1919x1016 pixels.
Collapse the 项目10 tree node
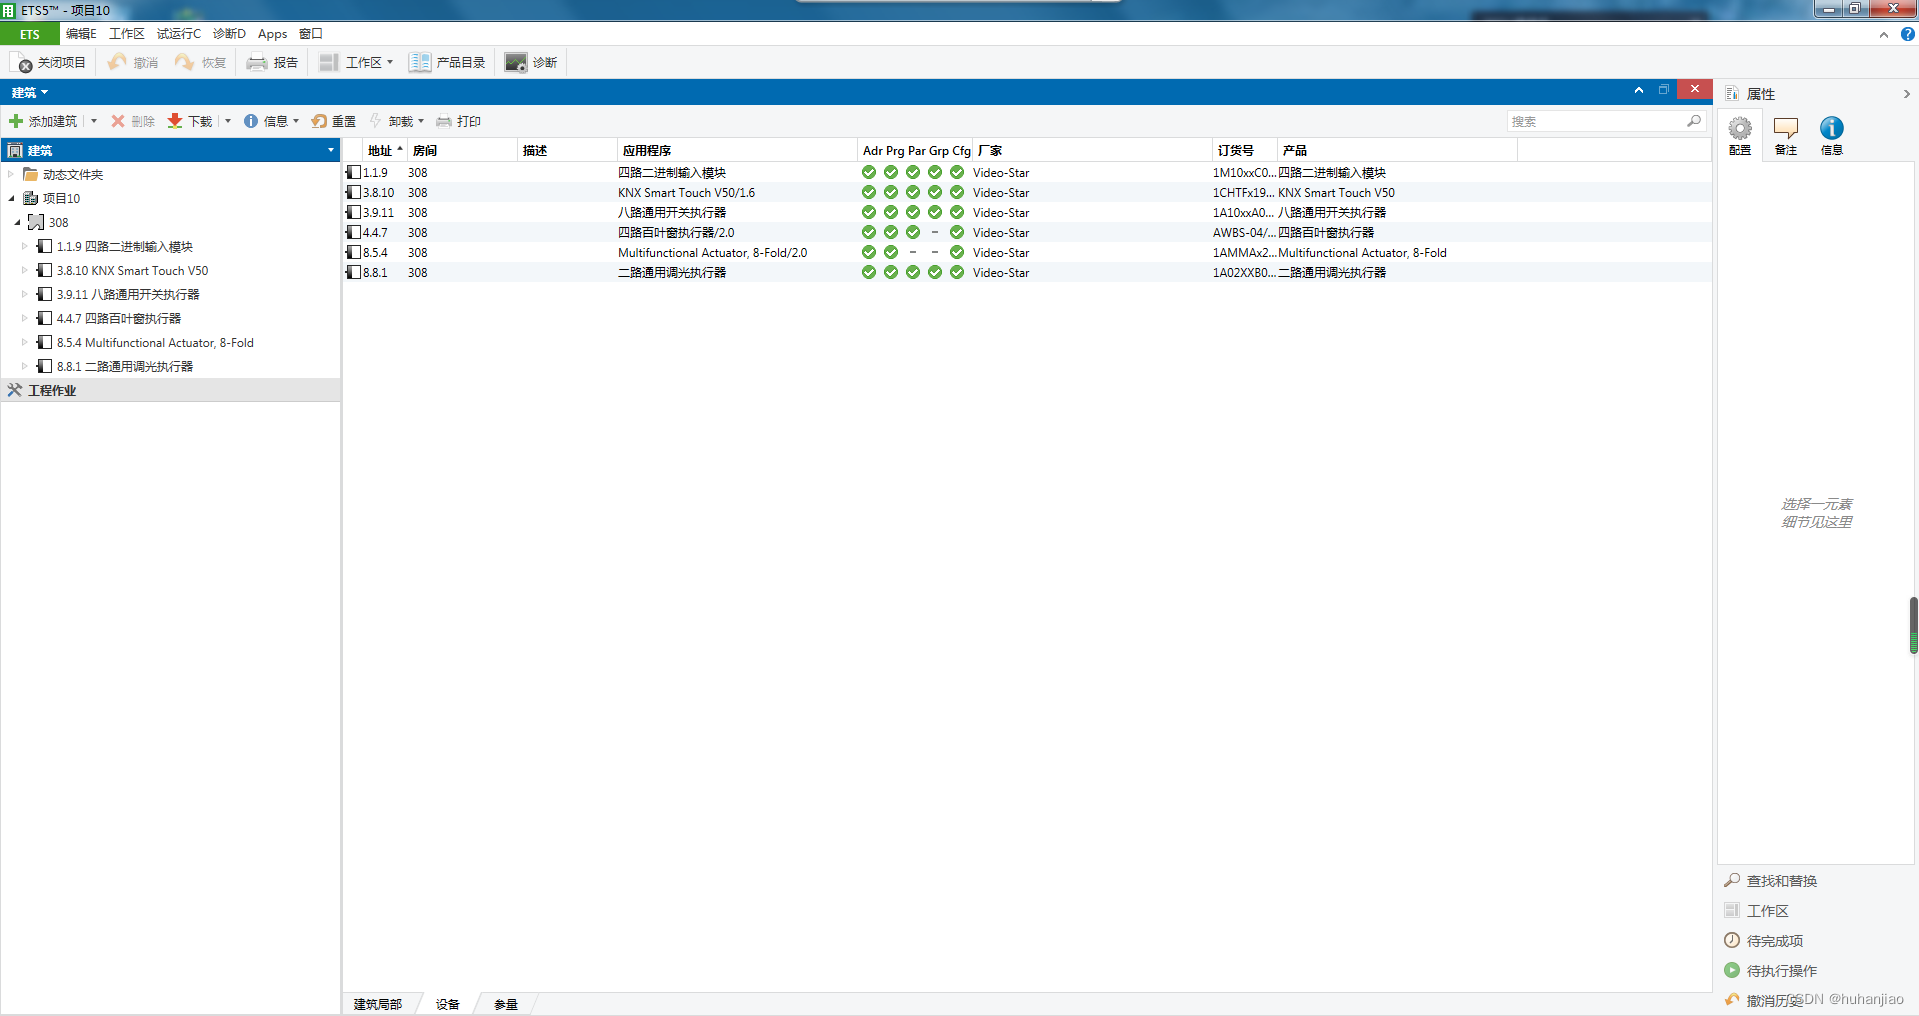click(11, 198)
